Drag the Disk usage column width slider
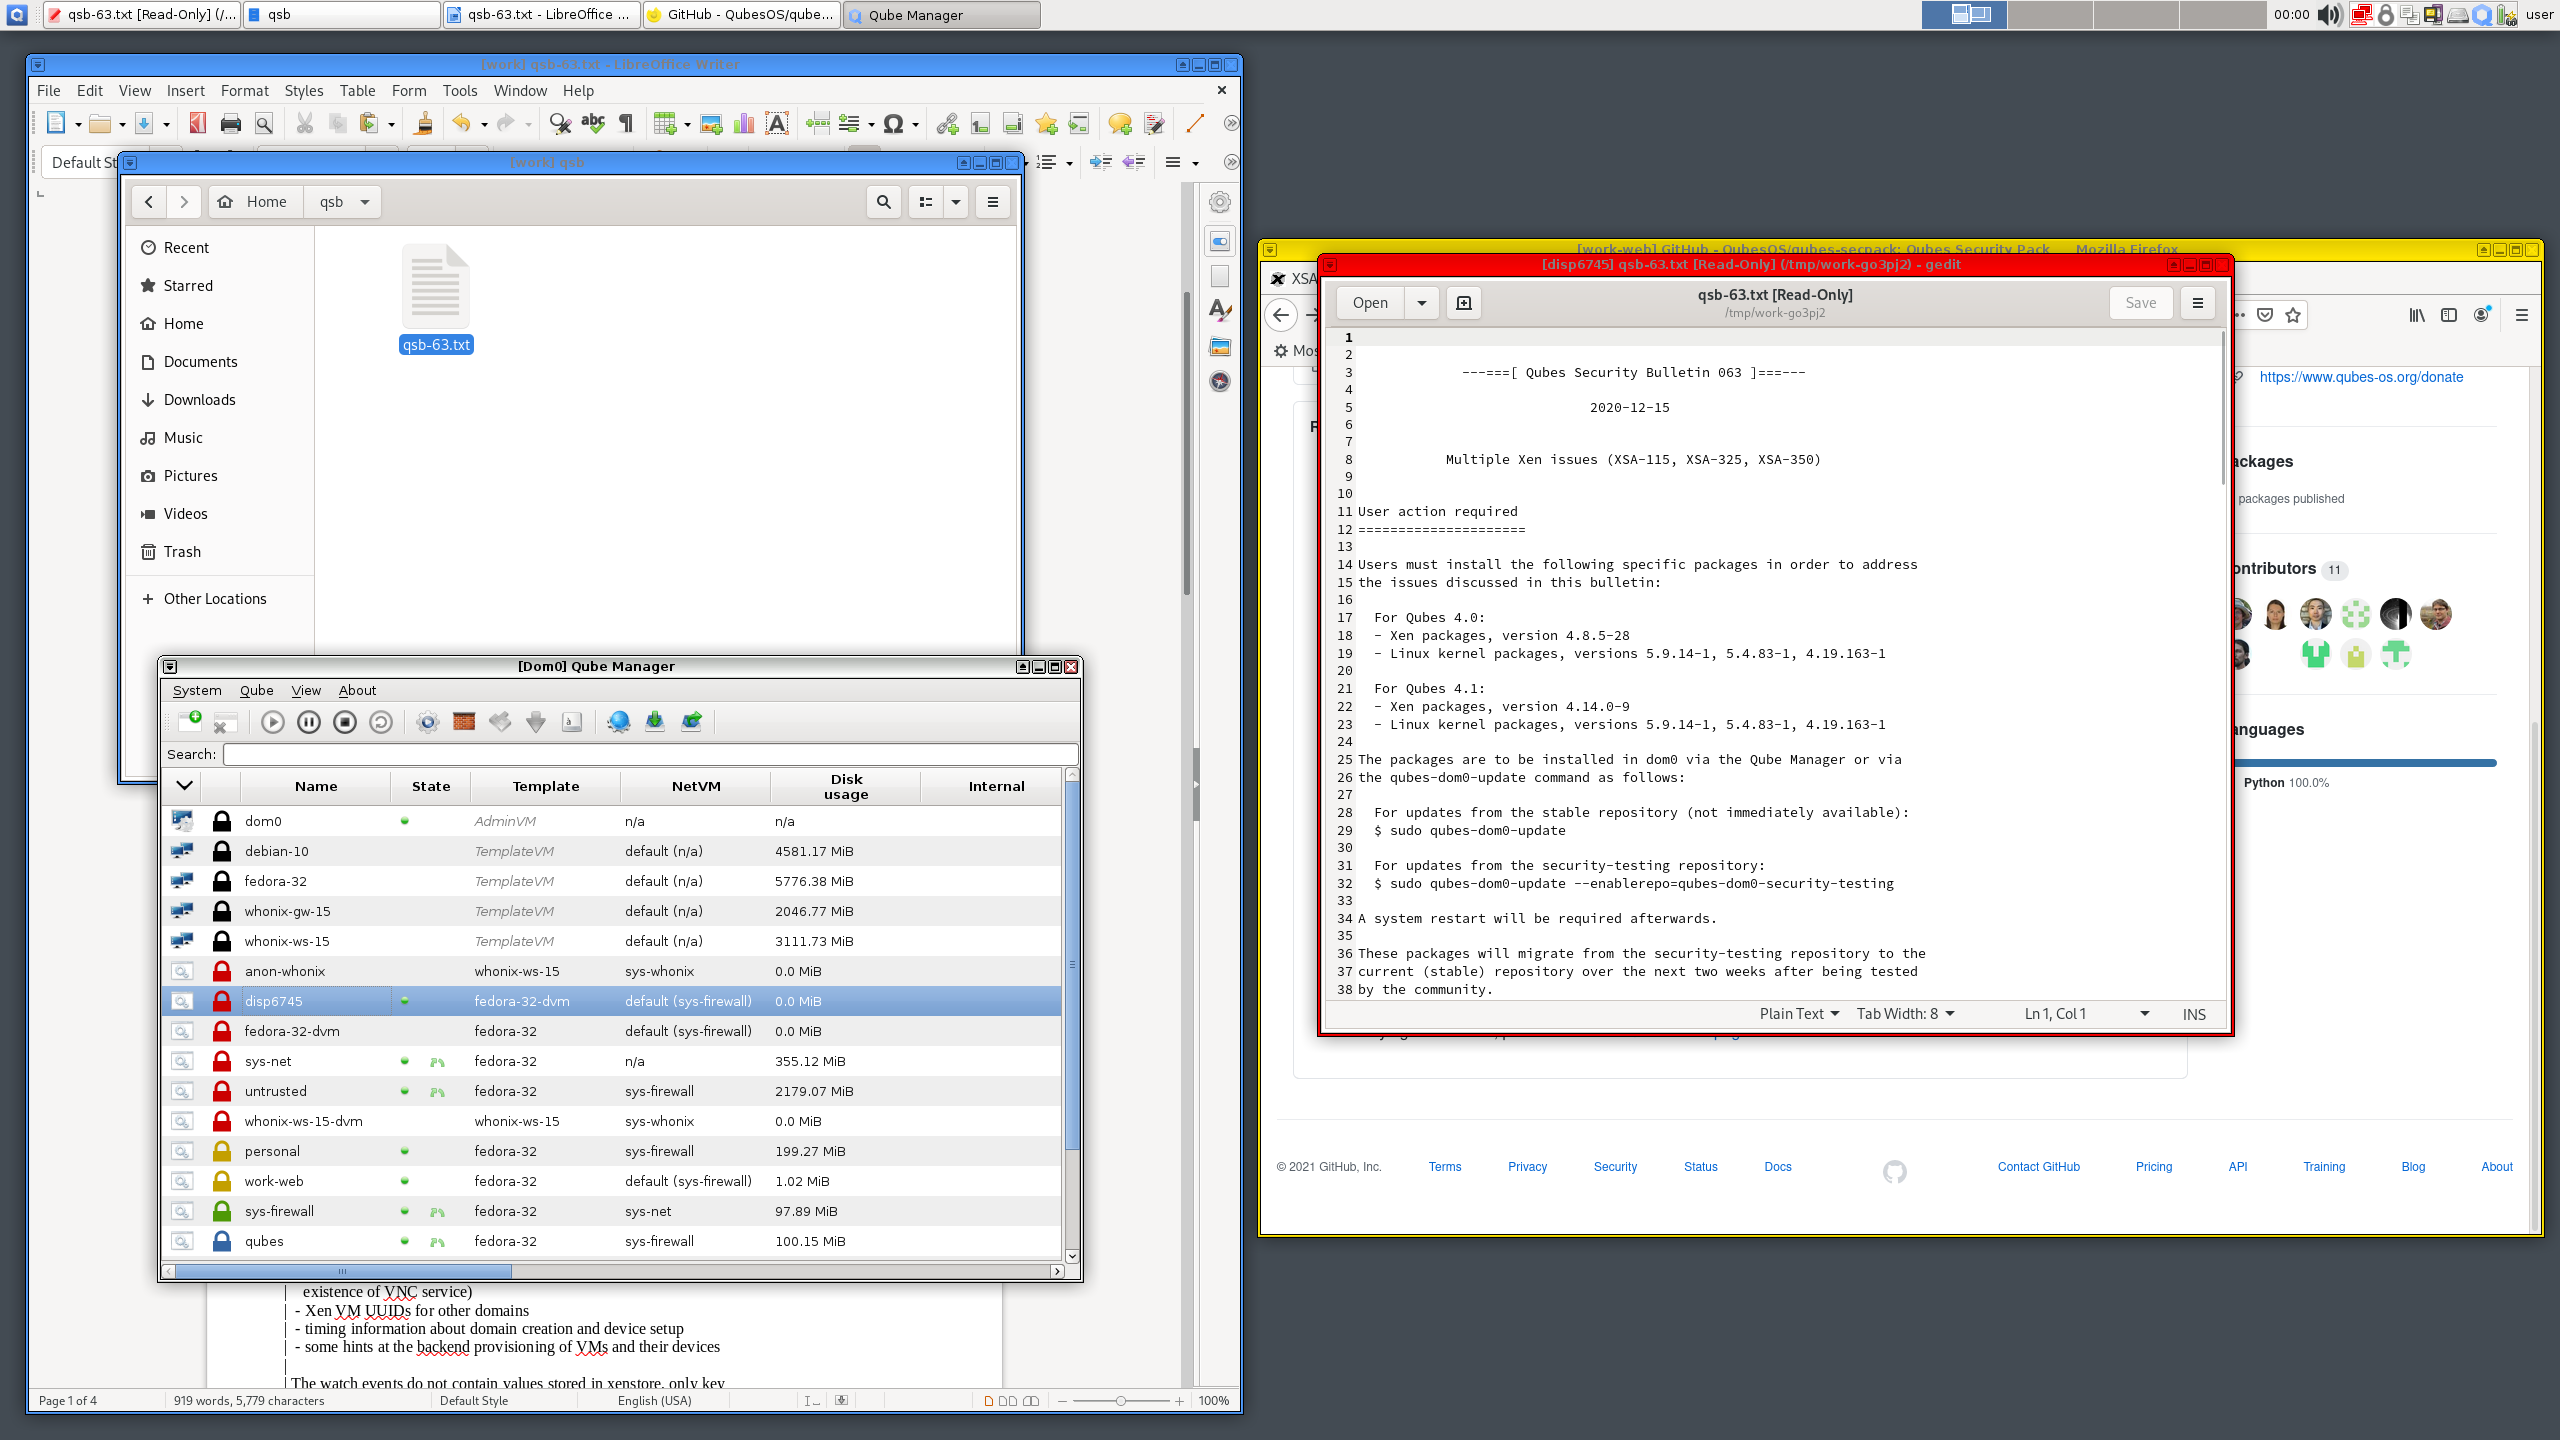The width and height of the screenshot is (2560, 1440). [x=916, y=786]
